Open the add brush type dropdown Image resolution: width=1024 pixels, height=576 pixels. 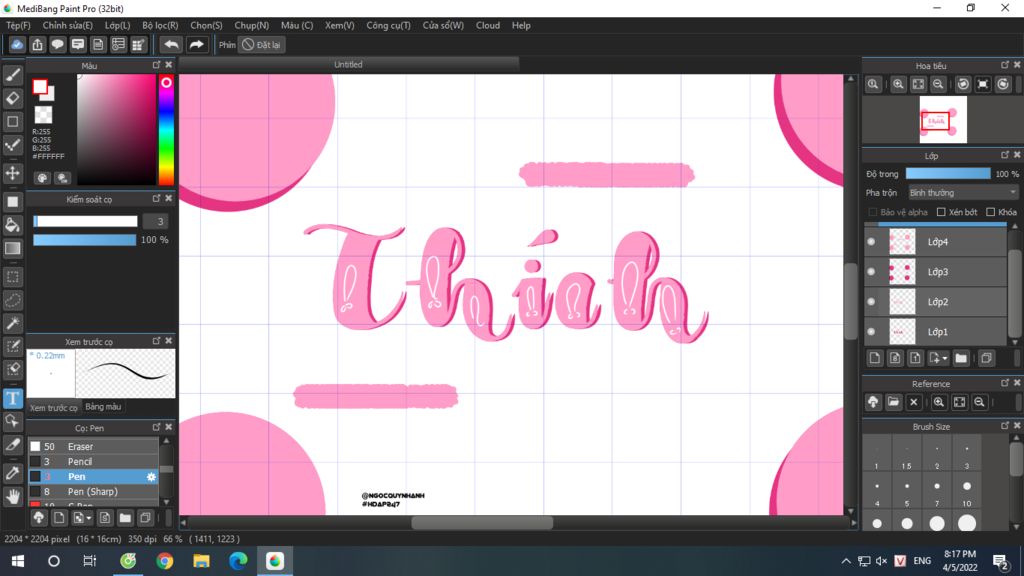(x=89, y=519)
